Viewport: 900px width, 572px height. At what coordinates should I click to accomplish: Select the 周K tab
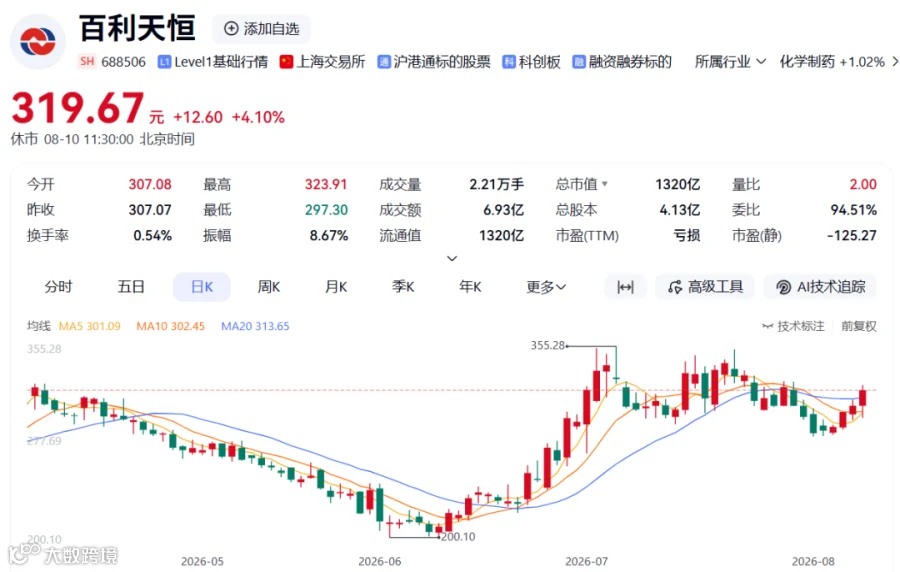pos(269,287)
